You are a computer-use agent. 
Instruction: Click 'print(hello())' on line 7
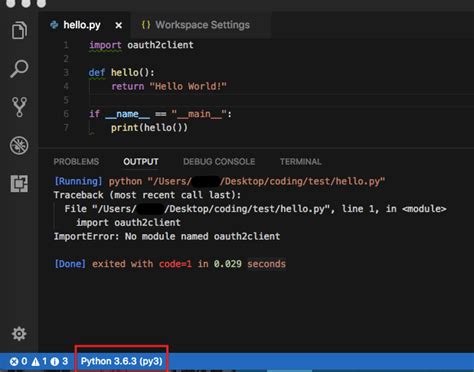pyautogui.click(x=149, y=128)
